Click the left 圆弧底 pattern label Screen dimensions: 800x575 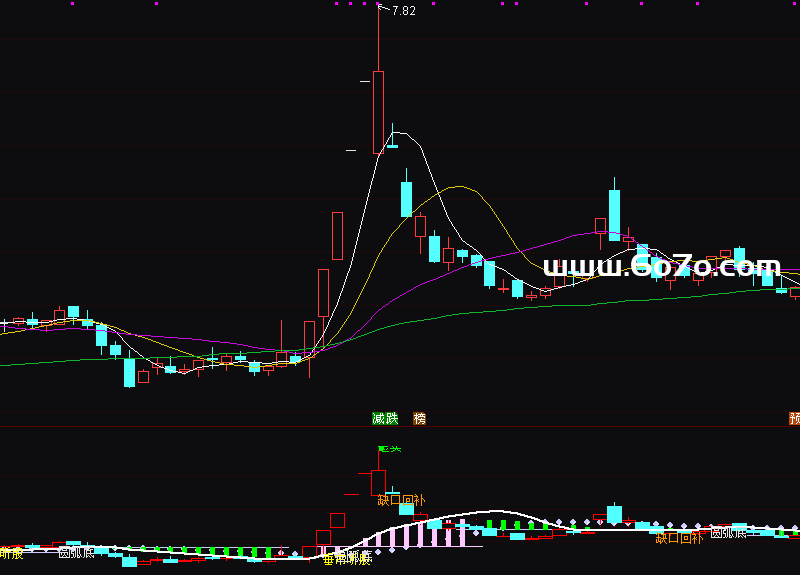click(76, 552)
